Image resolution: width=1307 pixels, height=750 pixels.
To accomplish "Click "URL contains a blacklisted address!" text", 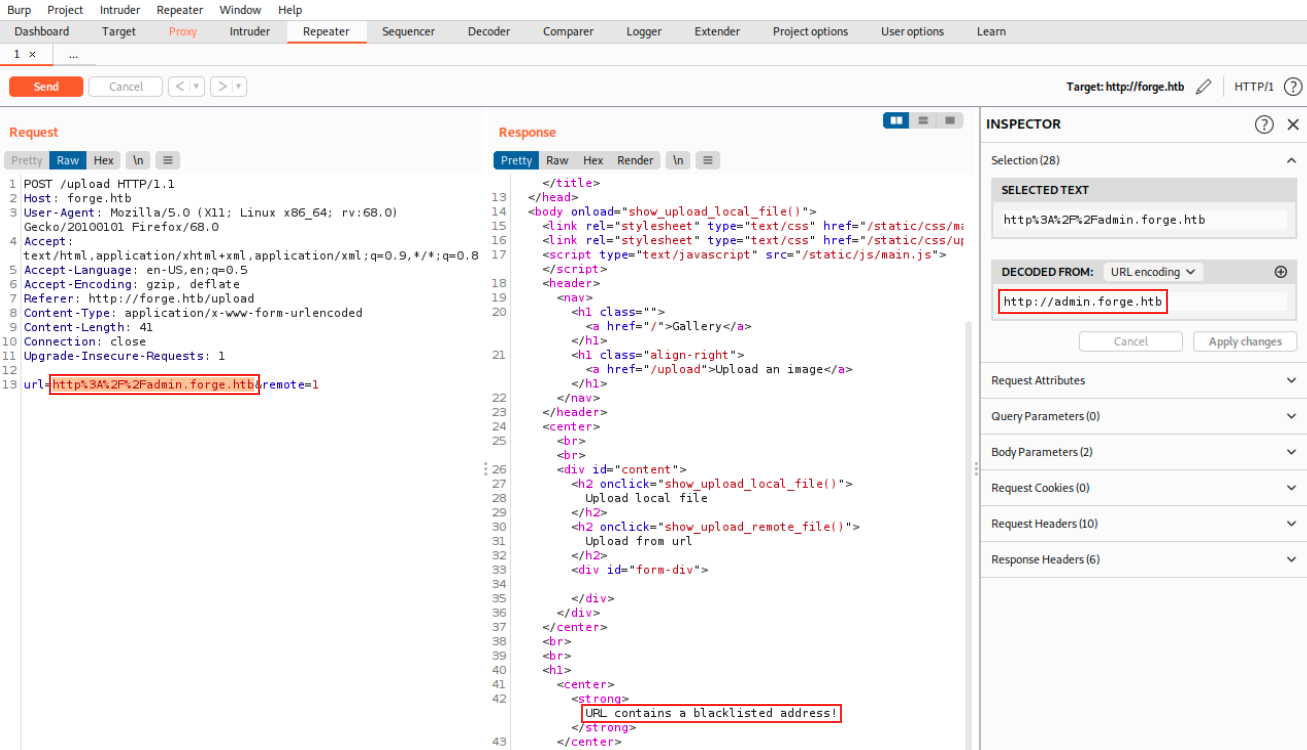I will click(711, 713).
